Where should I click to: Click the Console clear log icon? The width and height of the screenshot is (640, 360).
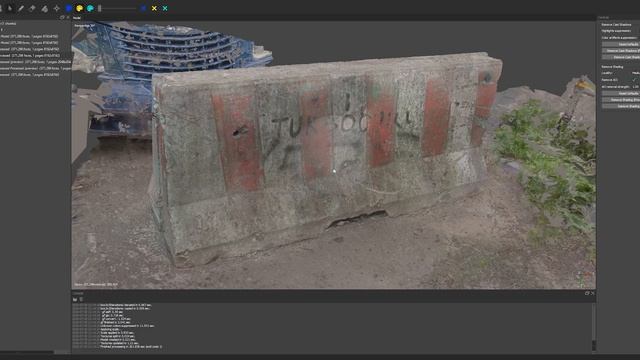81,299
